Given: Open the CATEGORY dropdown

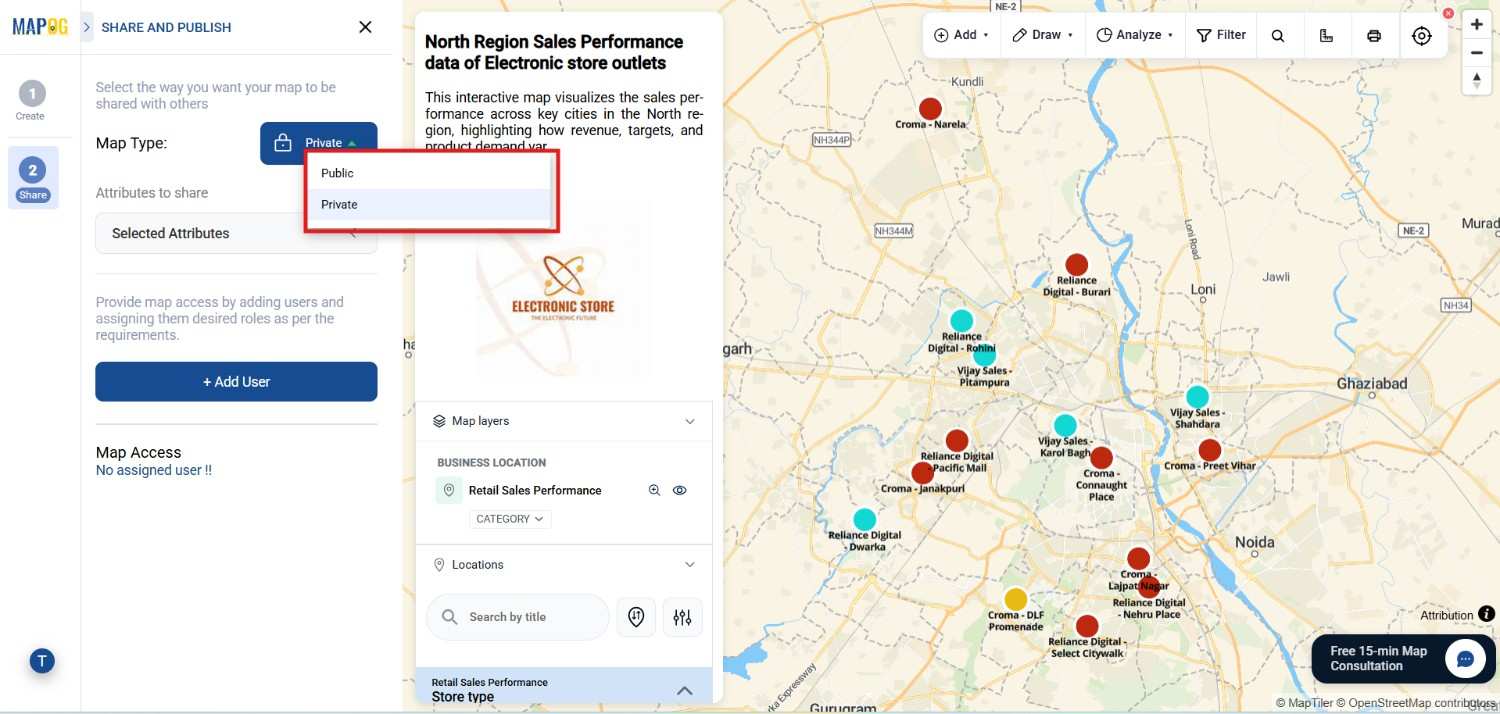Looking at the screenshot, I should pyautogui.click(x=510, y=519).
